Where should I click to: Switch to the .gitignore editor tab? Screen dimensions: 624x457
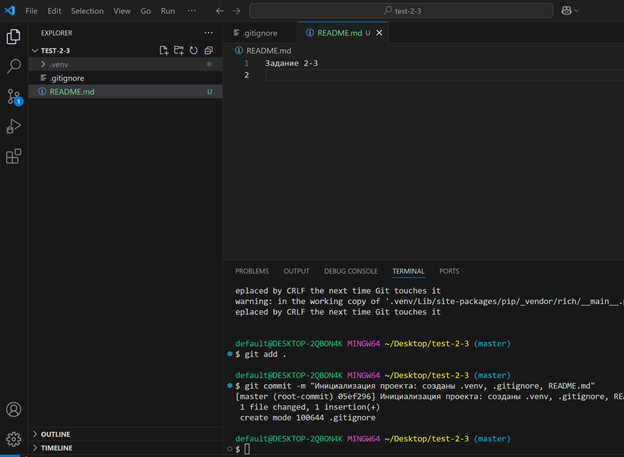point(260,33)
